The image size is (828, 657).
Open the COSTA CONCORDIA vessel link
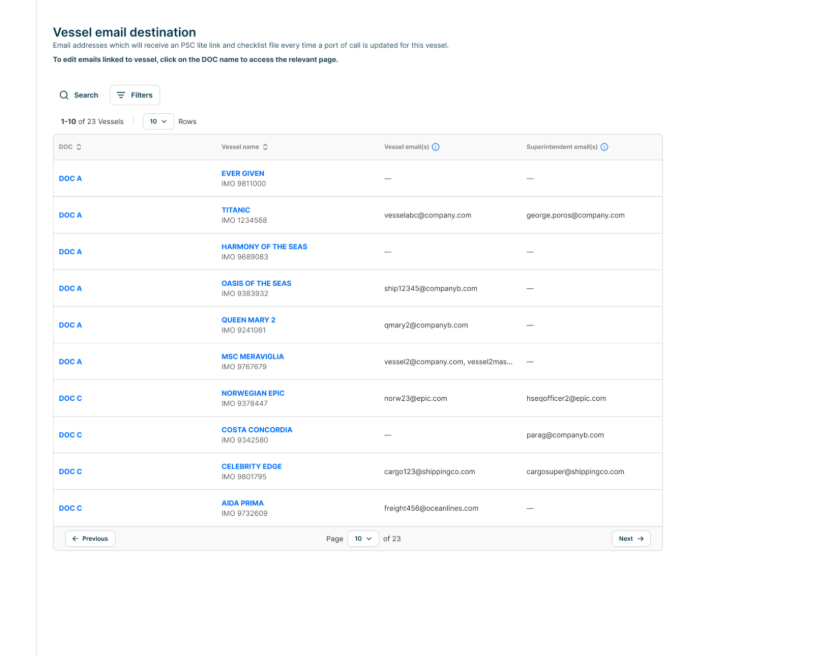[257, 430]
